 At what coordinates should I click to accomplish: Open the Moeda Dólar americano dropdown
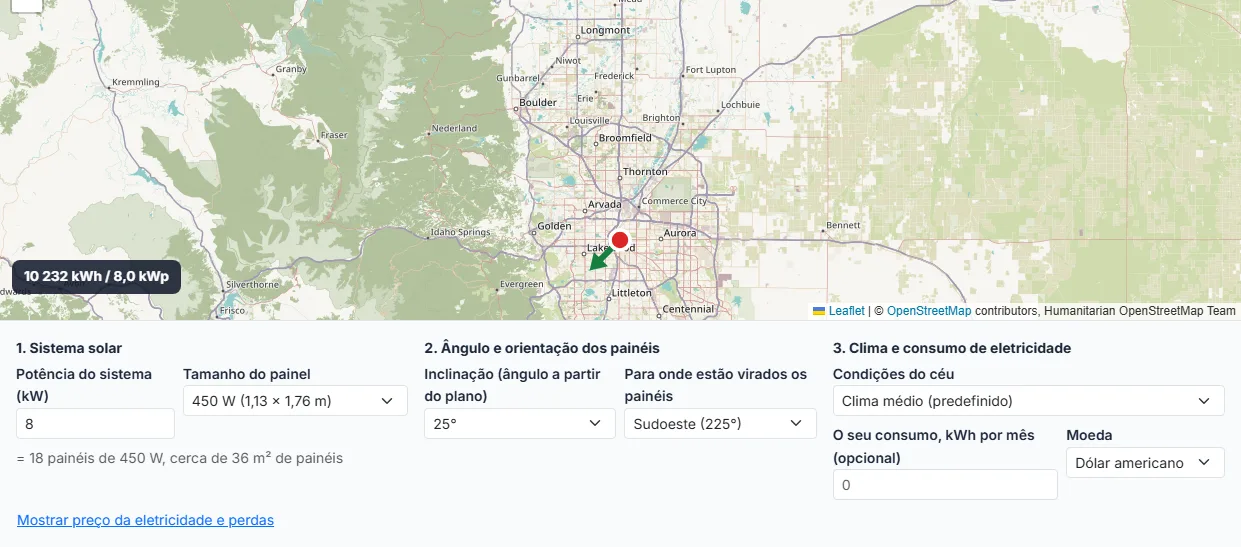point(1145,463)
